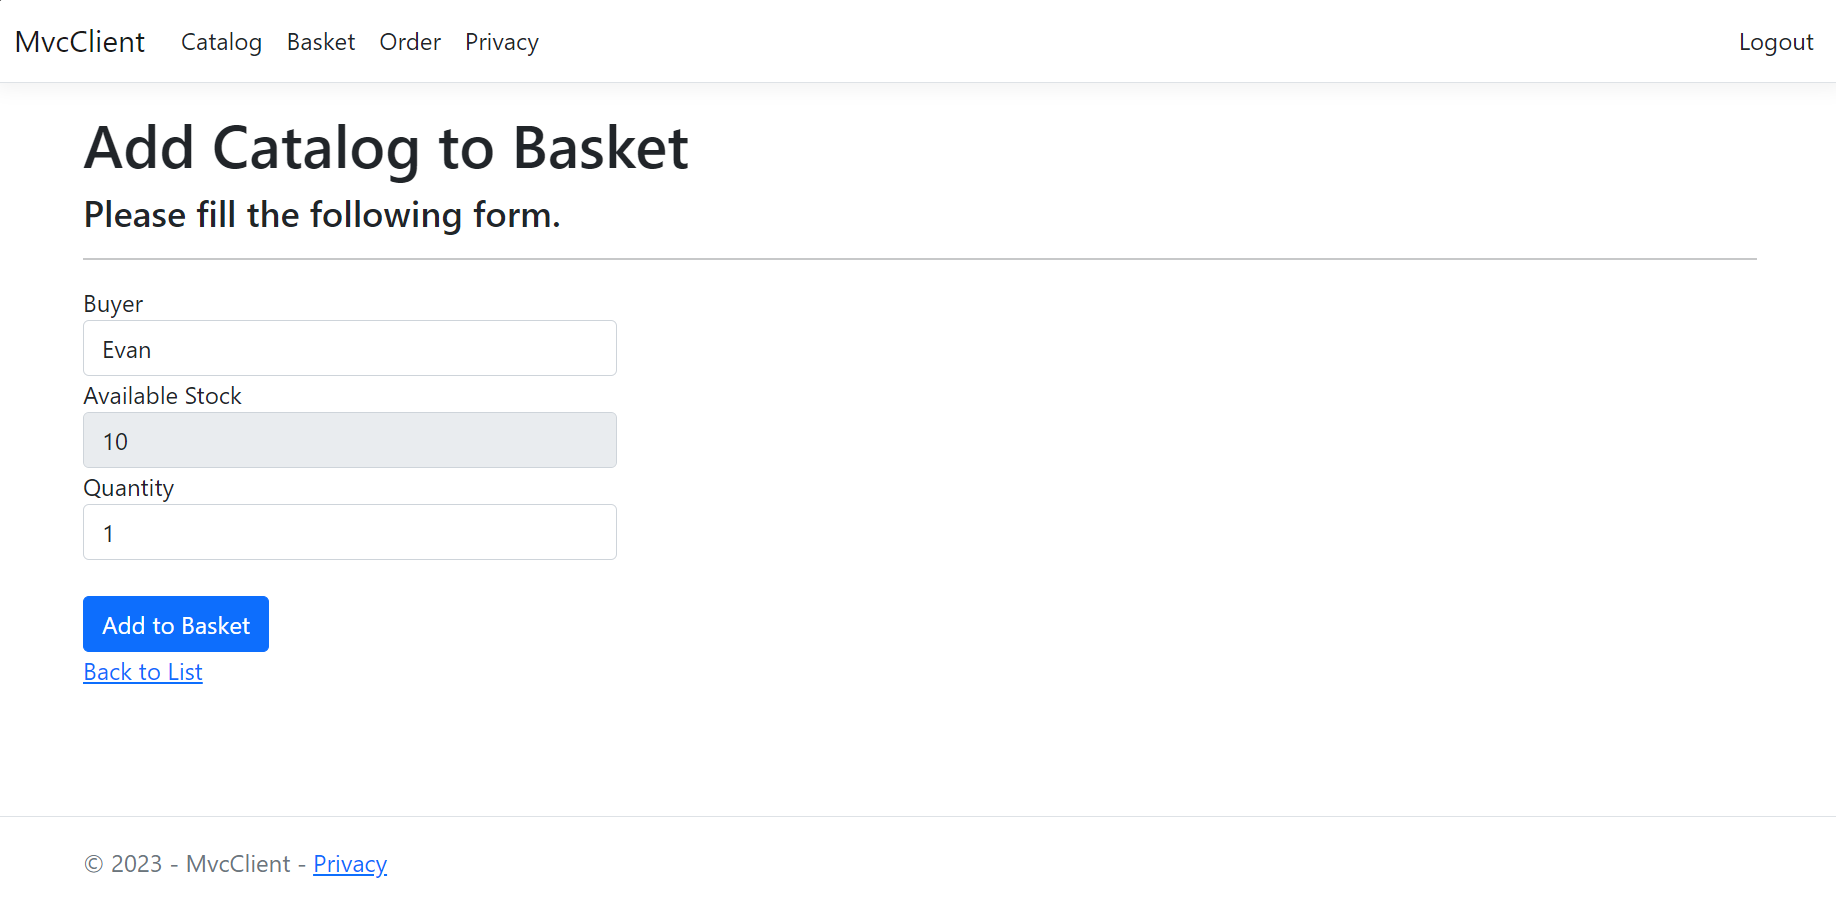1836x904 pixels.
Task: Focus the Quantity input field
Action: point(350,532)
